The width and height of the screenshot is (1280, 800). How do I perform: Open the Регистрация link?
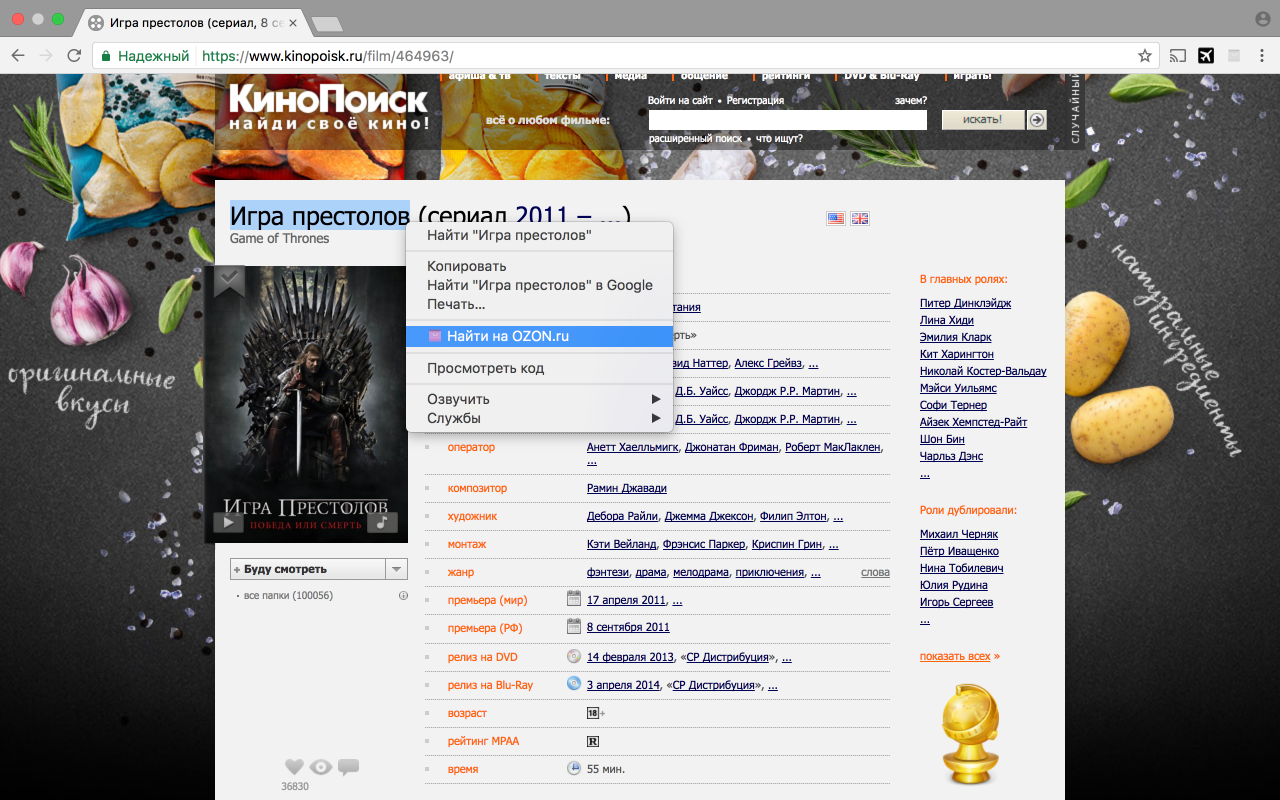(755, 100)
